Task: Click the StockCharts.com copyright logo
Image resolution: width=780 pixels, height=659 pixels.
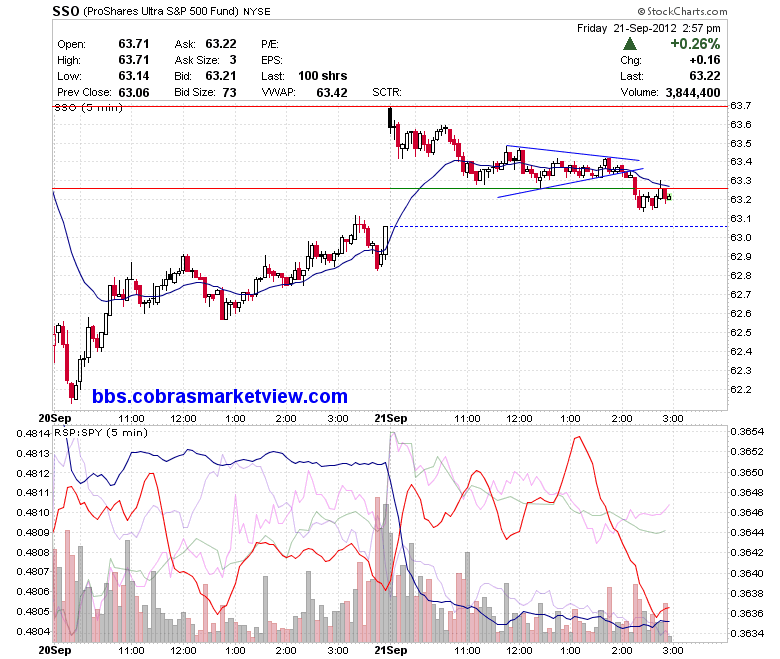Action: (x=682, y=11)
